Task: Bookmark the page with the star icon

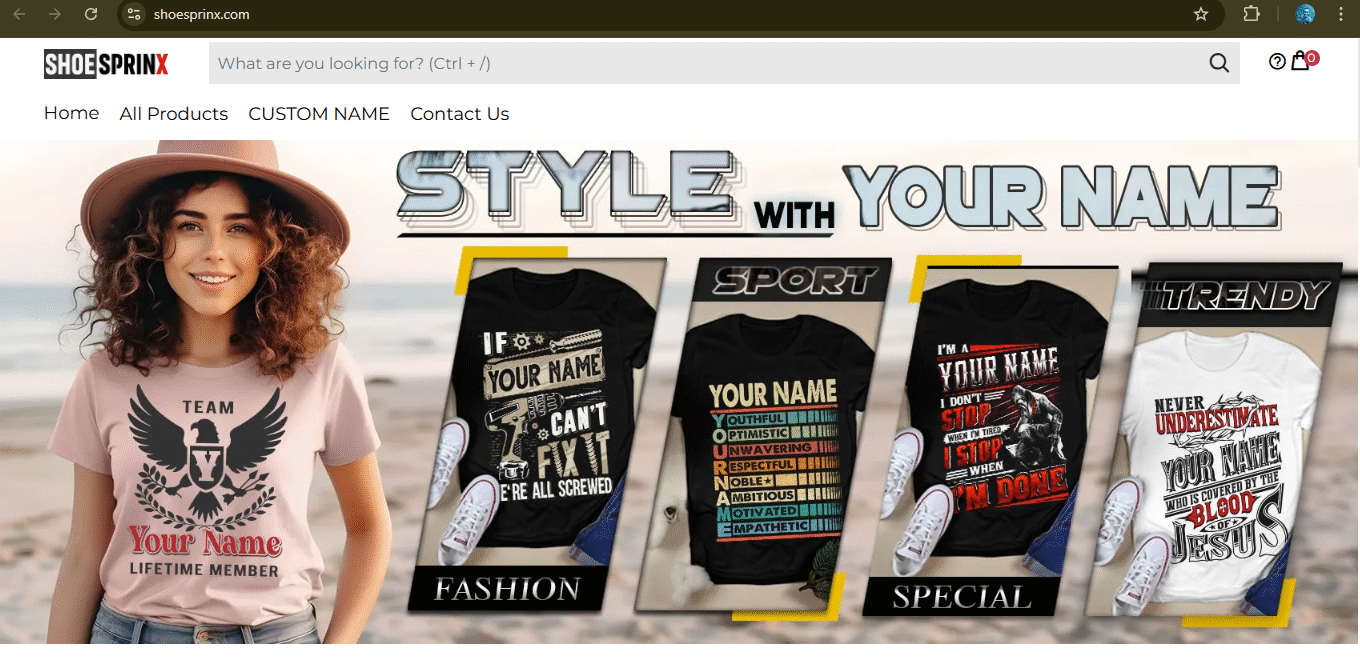Action: pos(1201,15)
